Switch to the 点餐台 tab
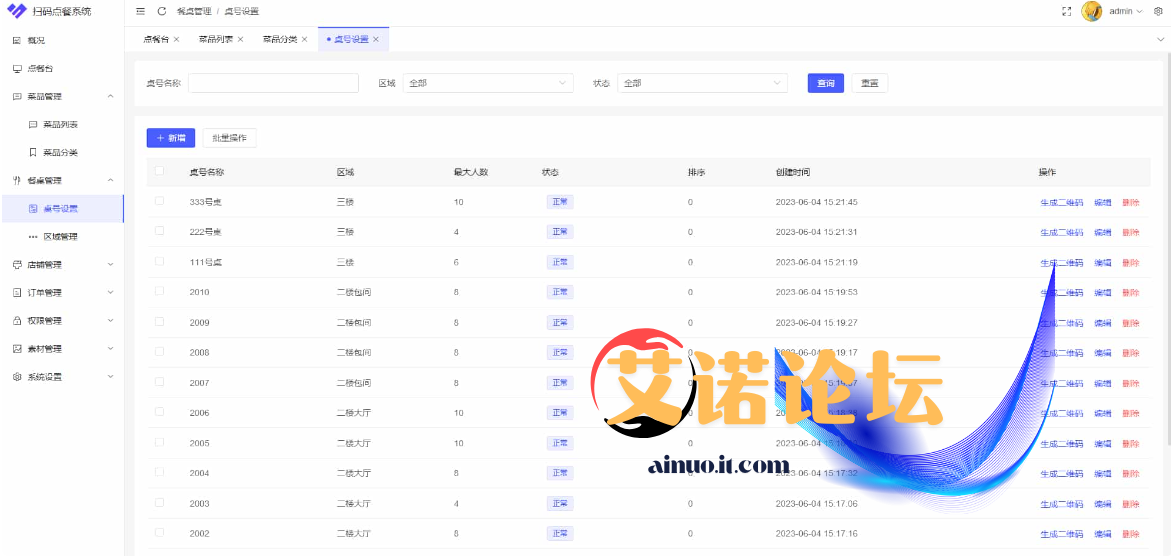Screen dimensions: 1171x556 coord(156,39)
